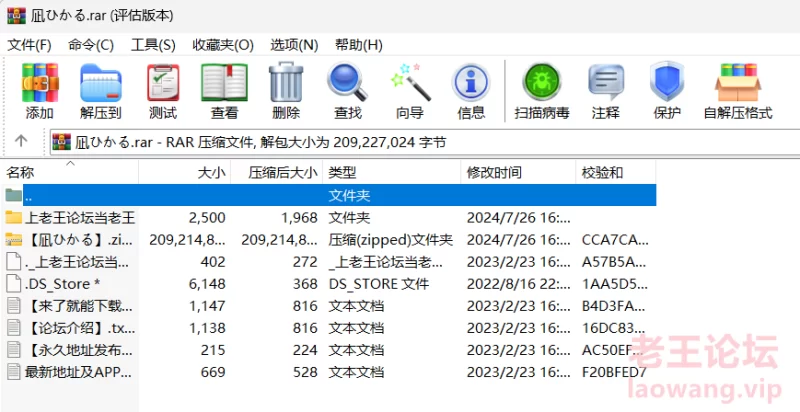This screenshot has height=412, width=800.
Task: Select the 【论坛介绍】.tx... file name
Action: 80,328
